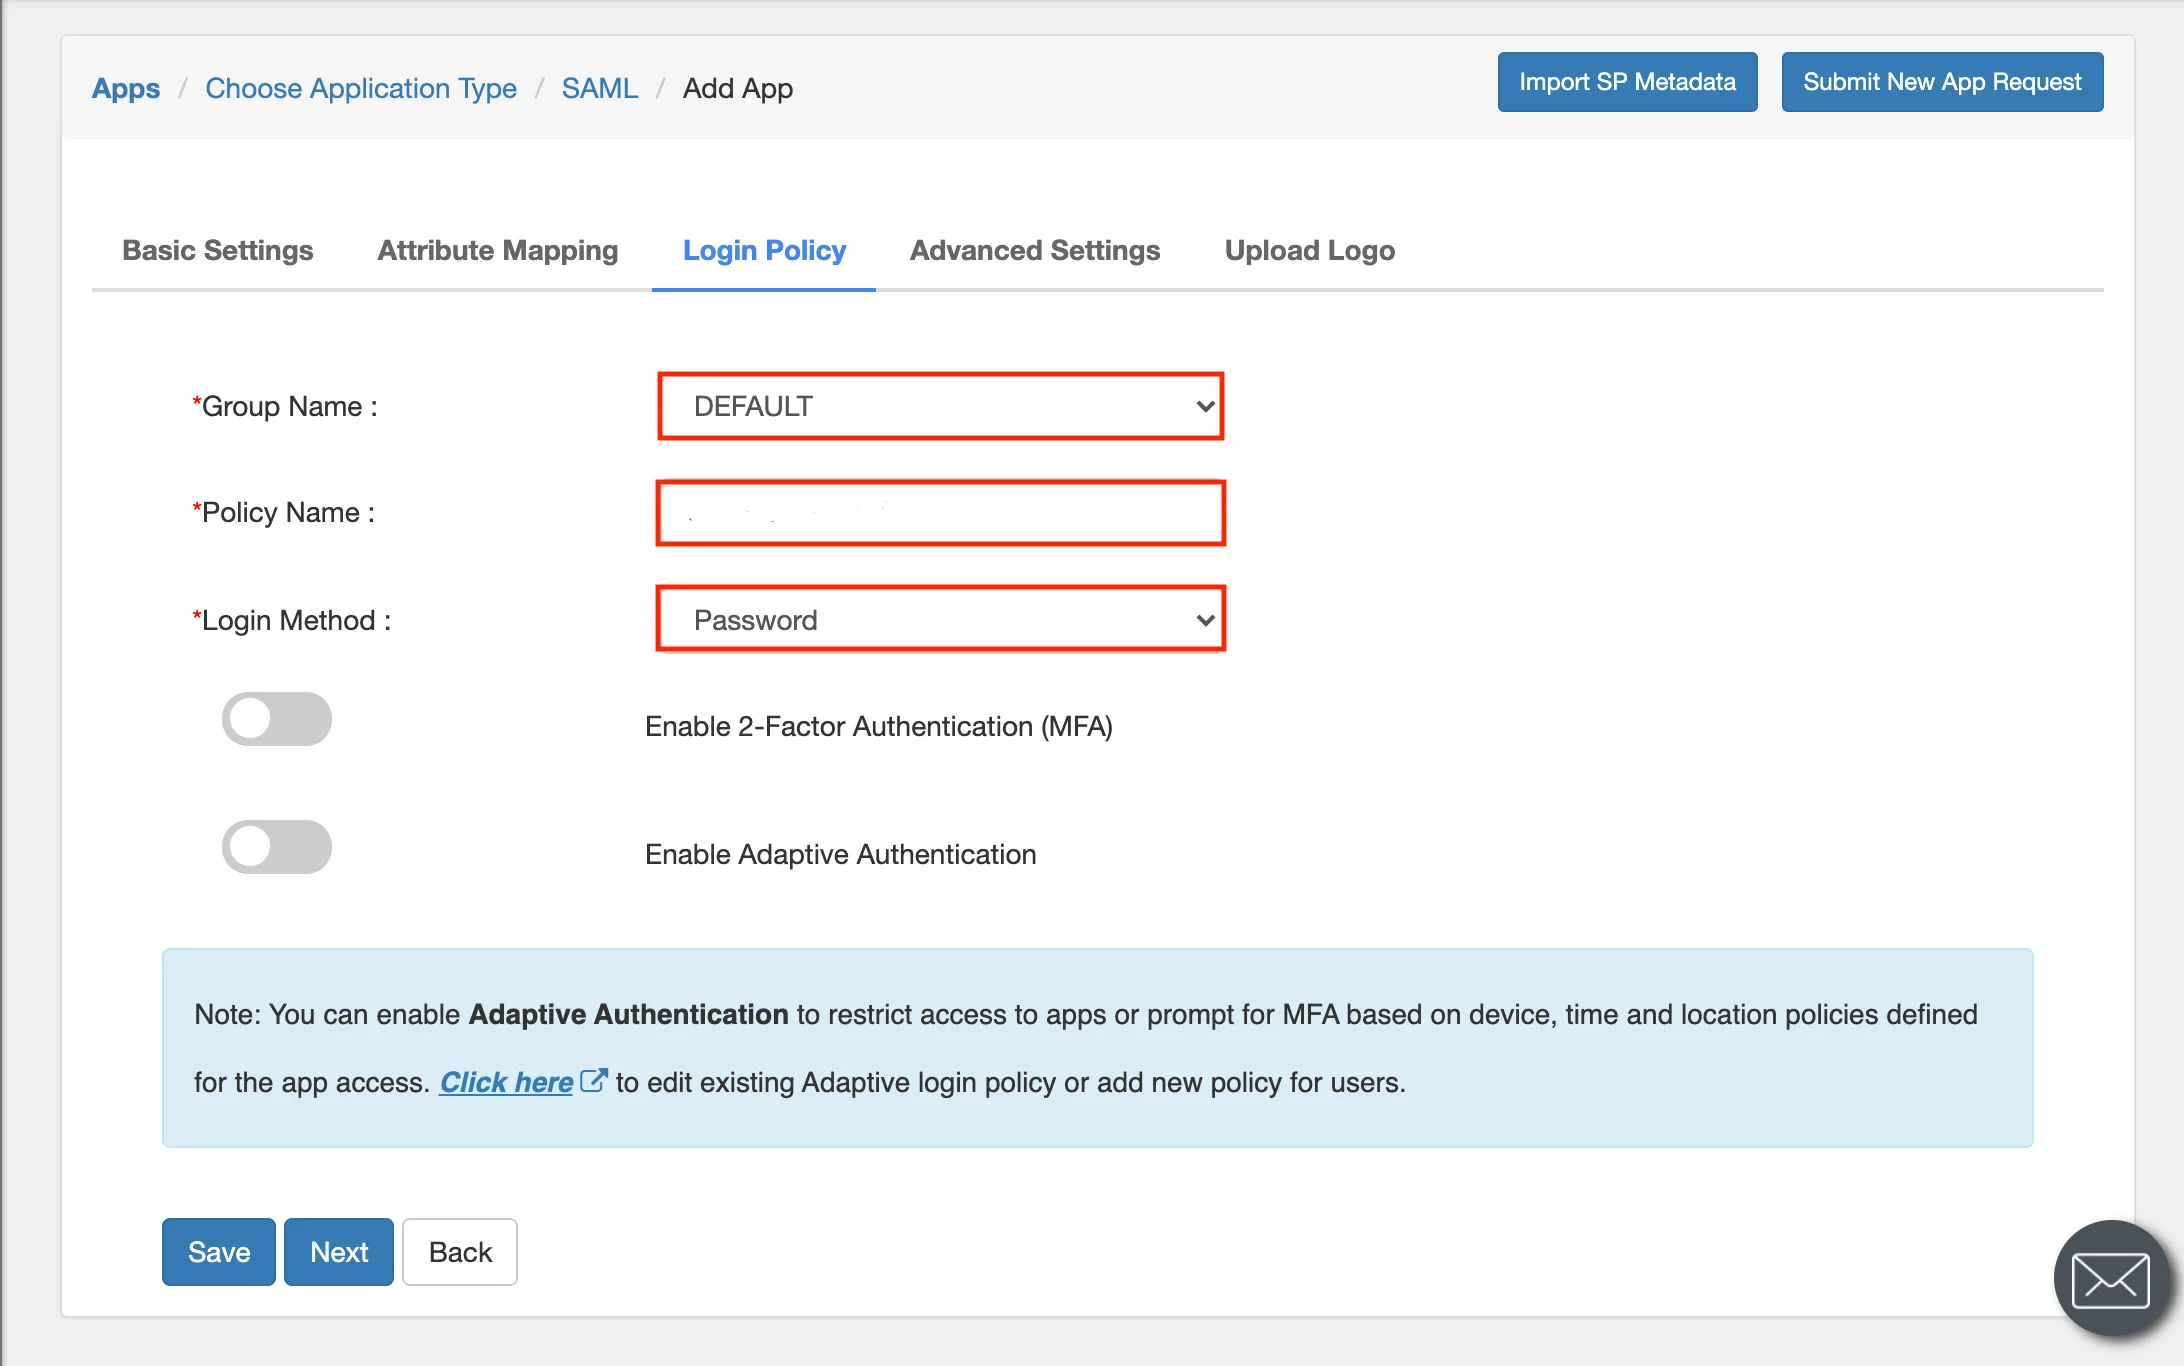Follow the Click here adaptive policy link
The width and height of the screenshot is (2184, 1366).
coord(506,1082)
